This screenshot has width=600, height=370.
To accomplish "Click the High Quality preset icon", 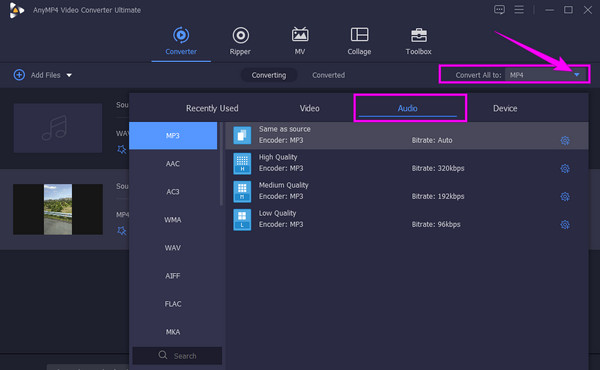I will click(x=242, y=163).
